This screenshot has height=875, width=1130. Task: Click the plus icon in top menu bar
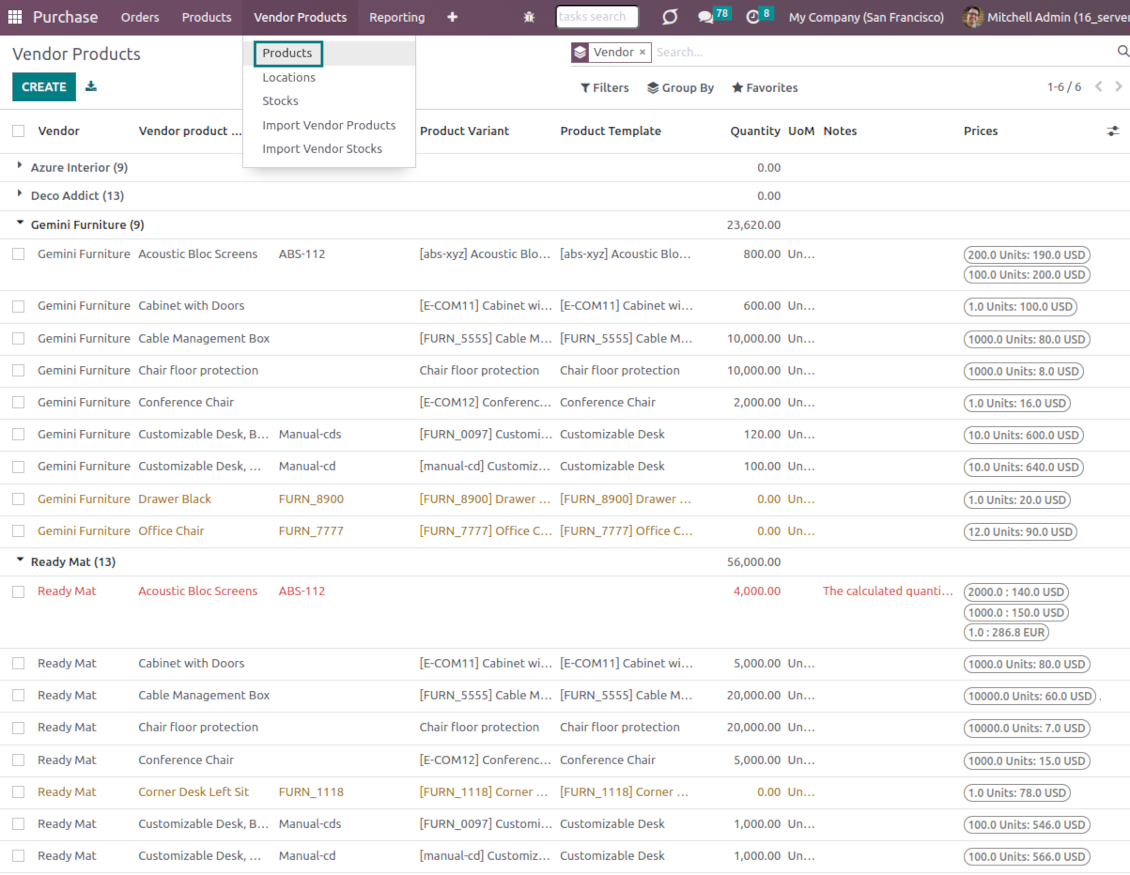pyautogui.click(x=452, y=17)
